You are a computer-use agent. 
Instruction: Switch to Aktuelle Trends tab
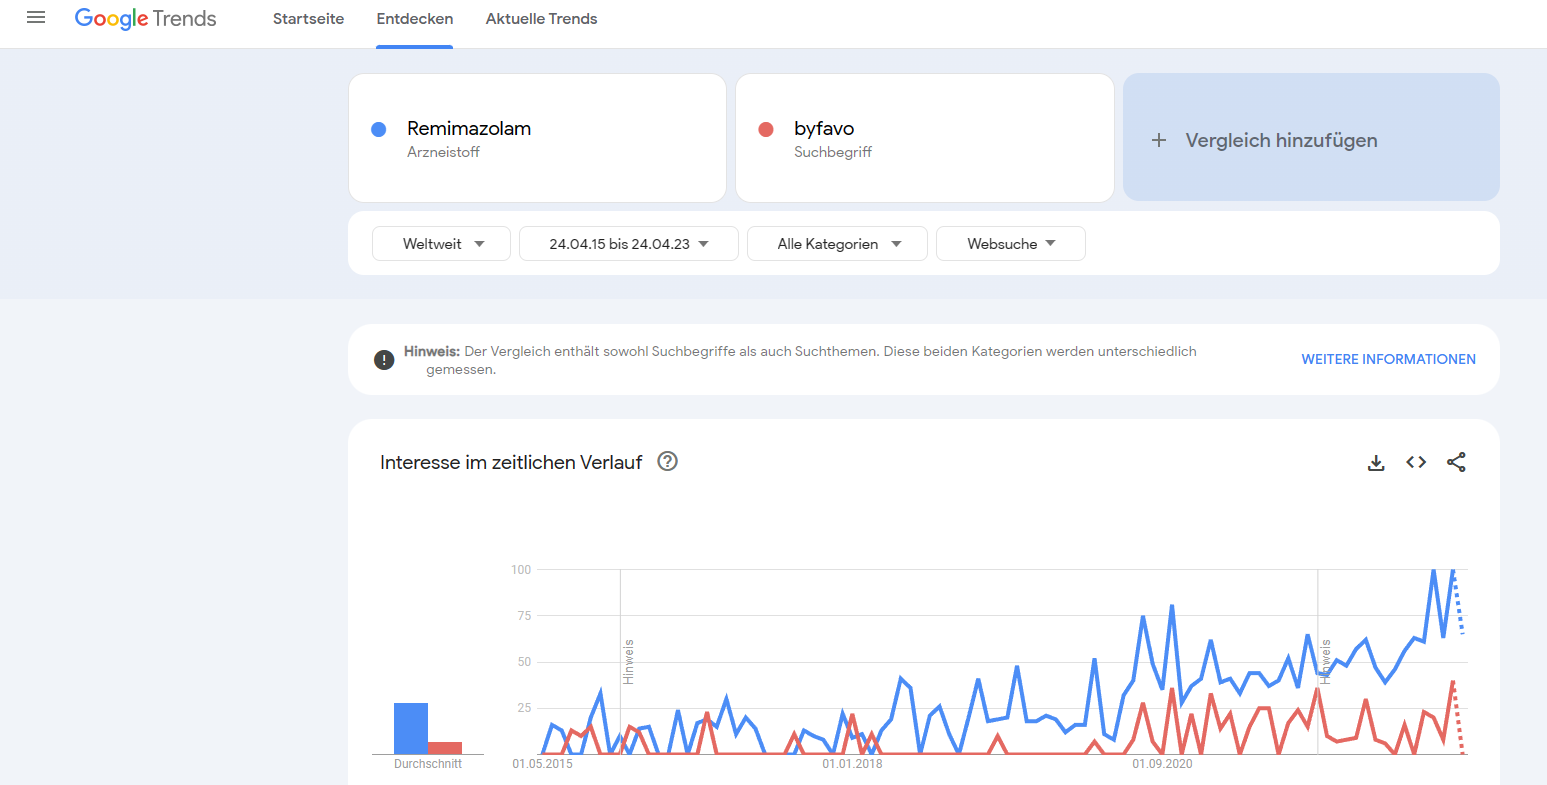[541, 19]
